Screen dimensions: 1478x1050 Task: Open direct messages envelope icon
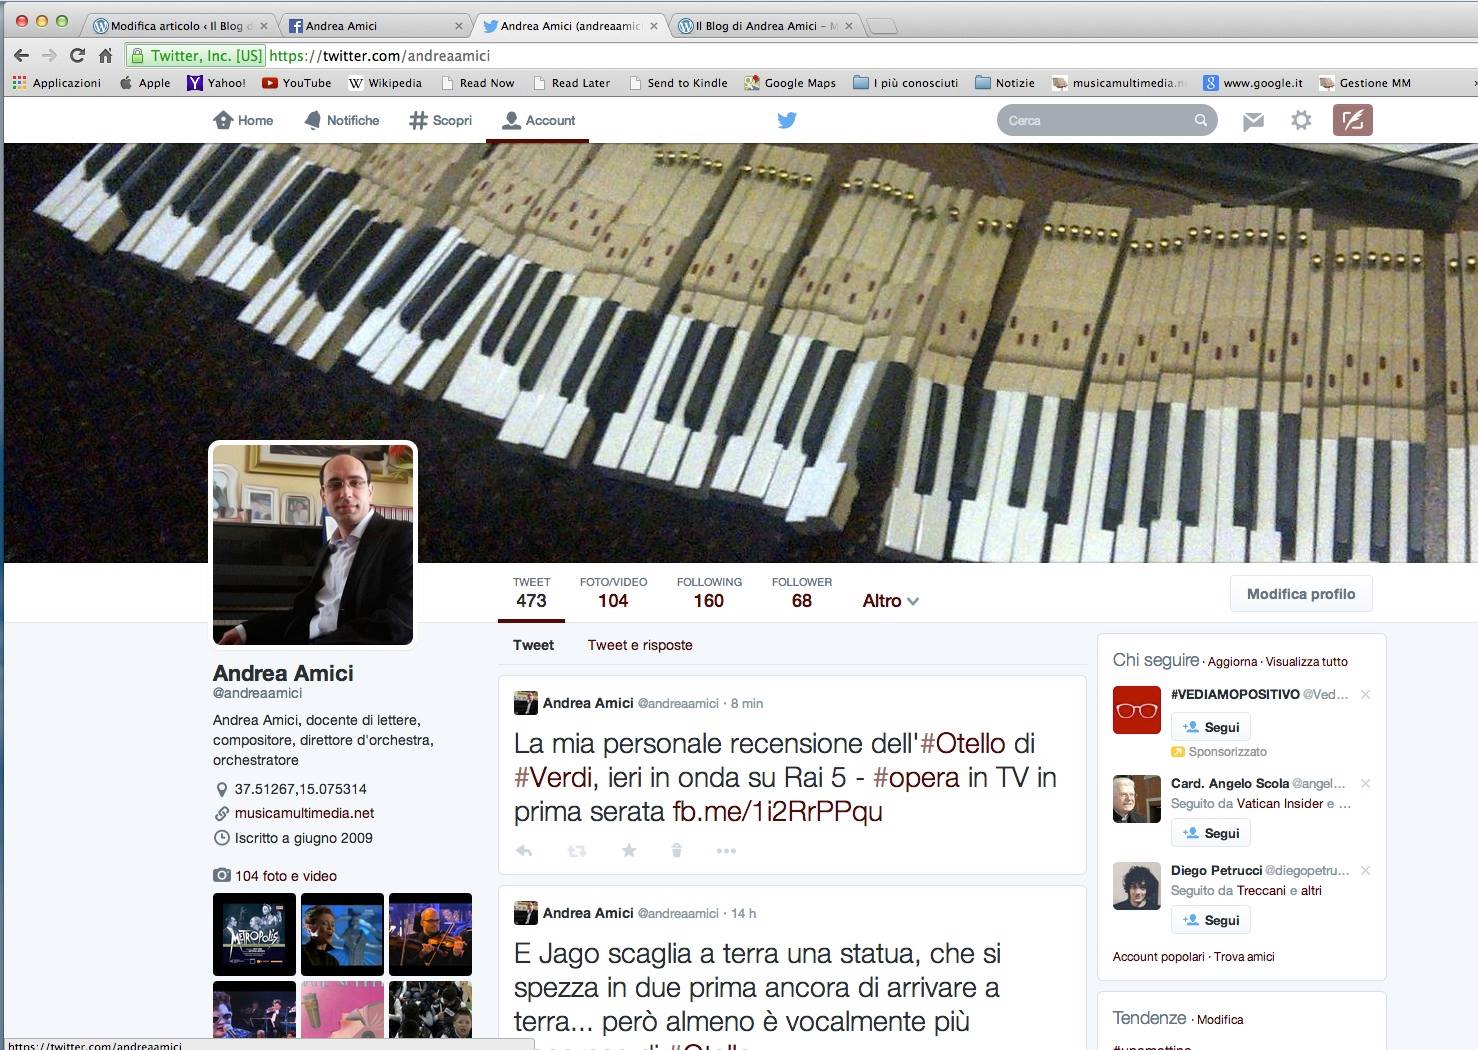coord(1253,121)
